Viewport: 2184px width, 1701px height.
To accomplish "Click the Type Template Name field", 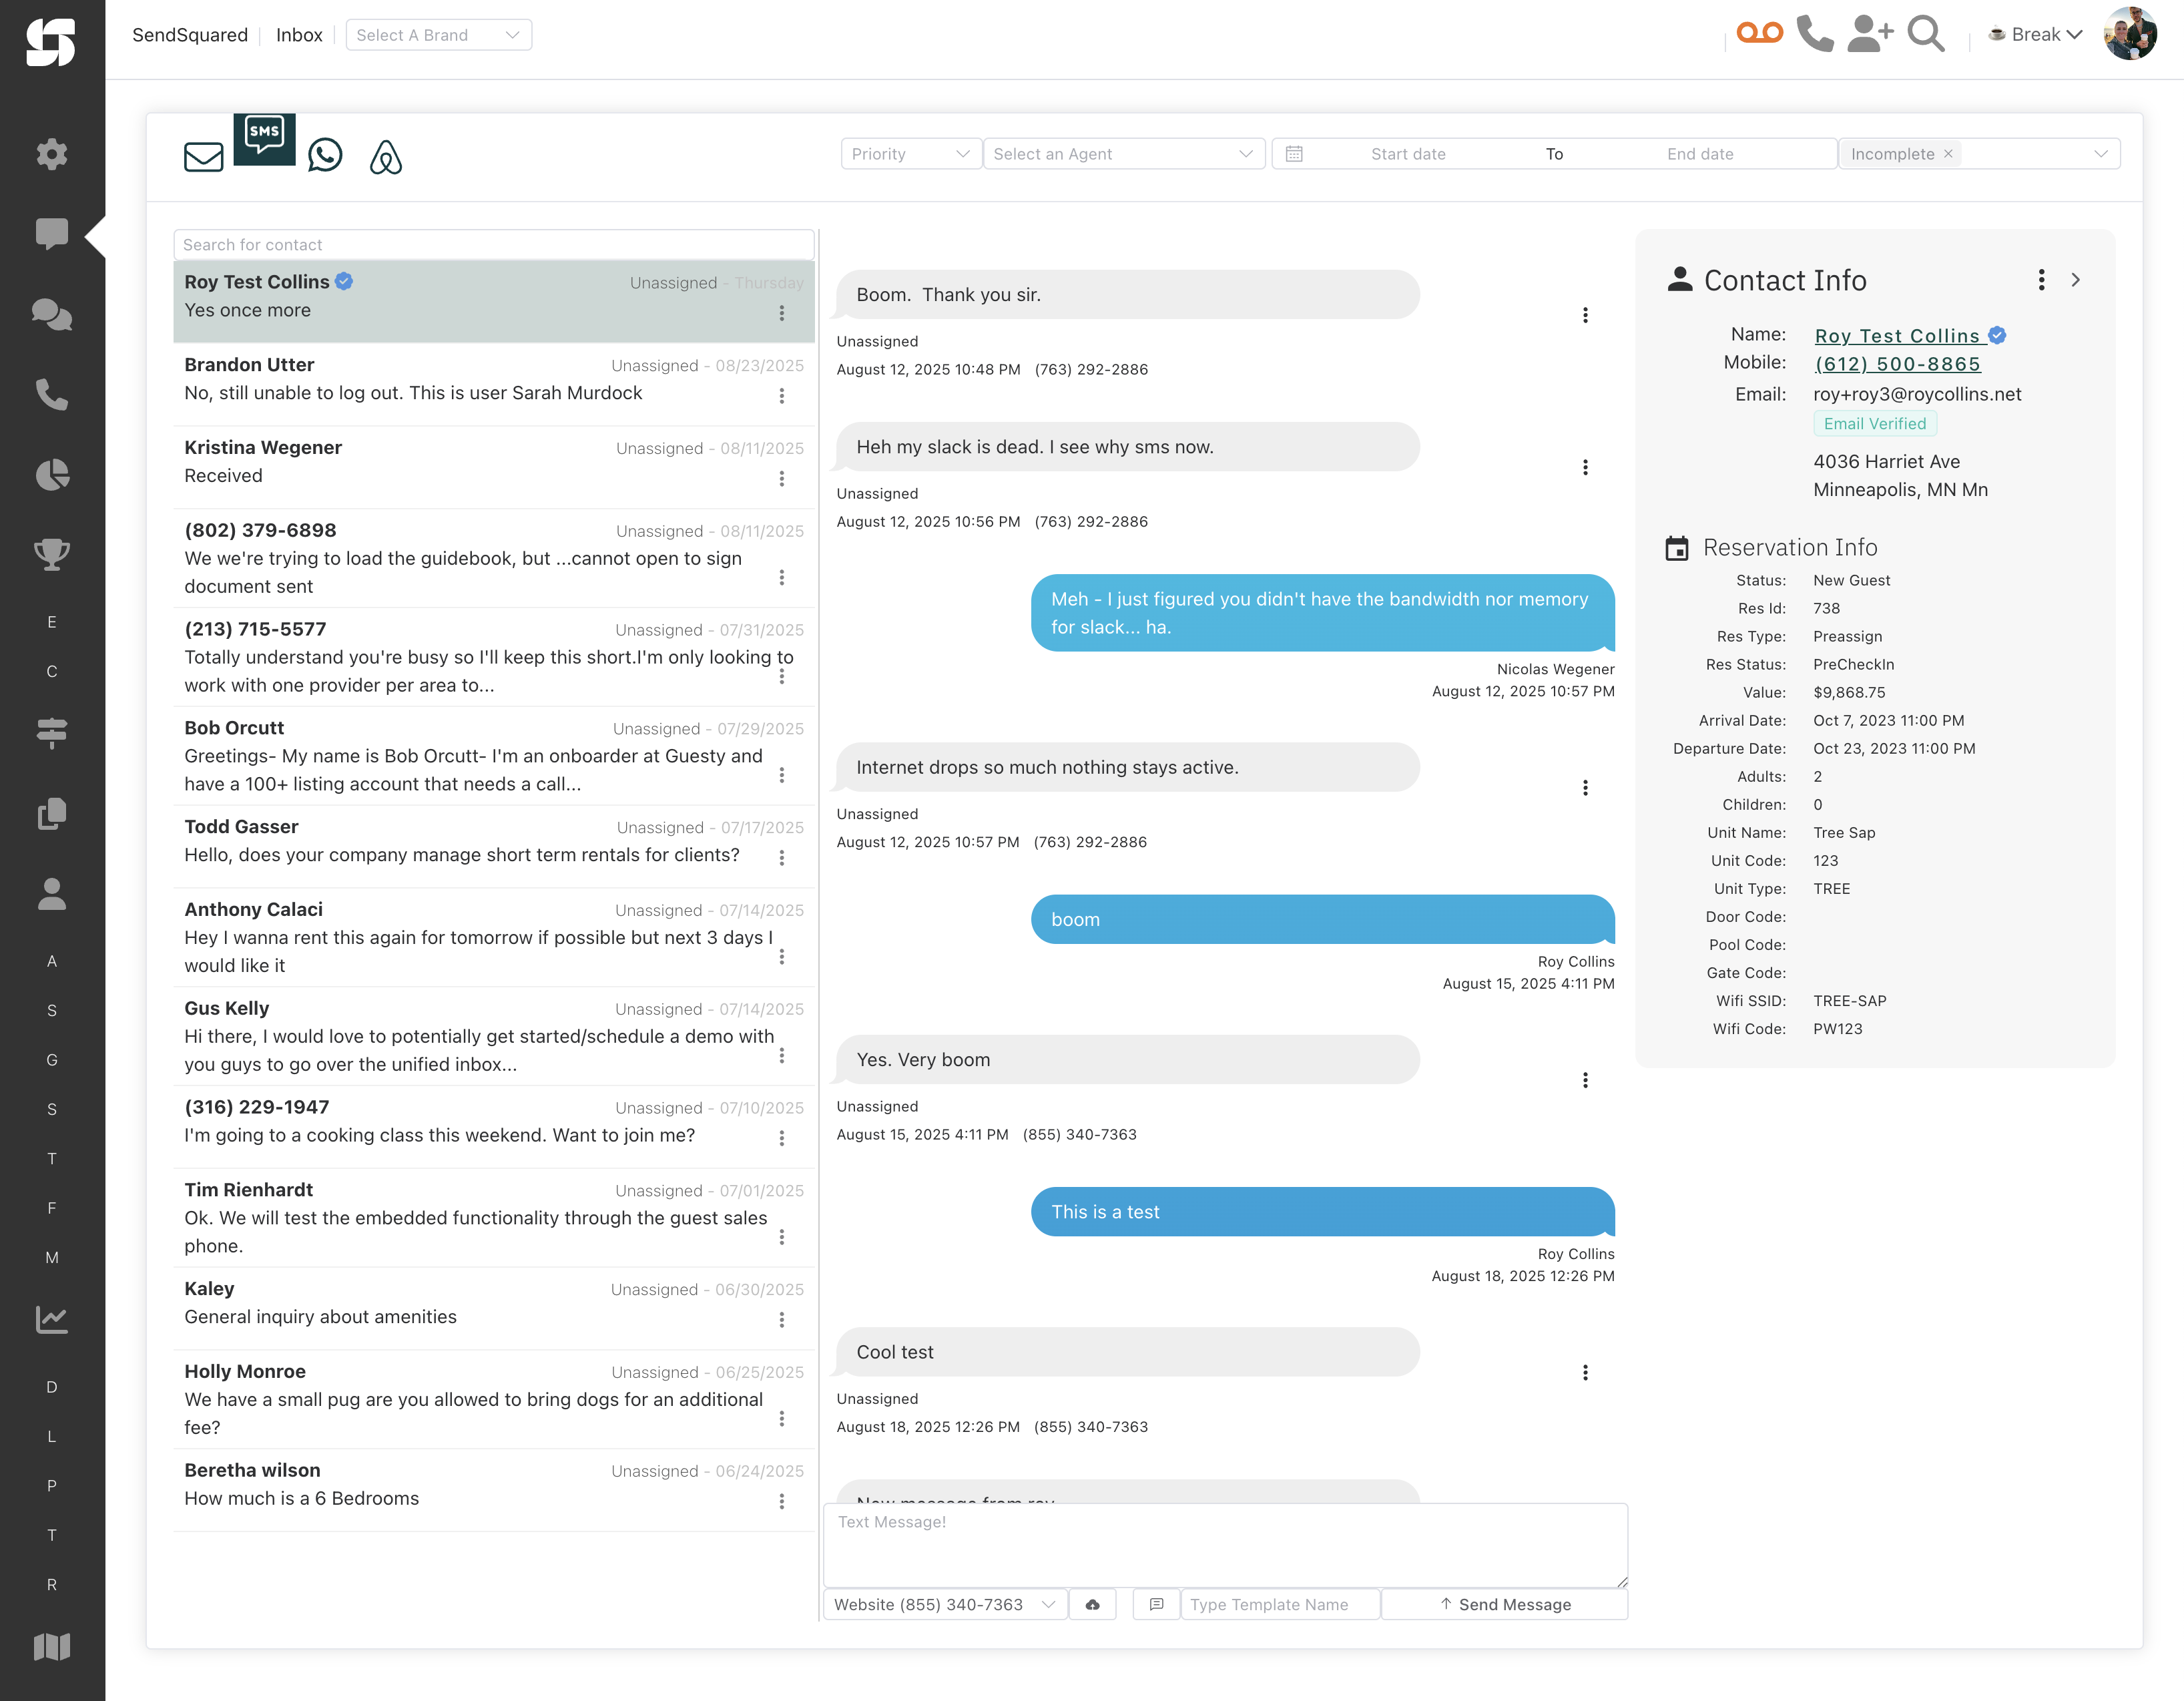I will pos(1280,1604).
